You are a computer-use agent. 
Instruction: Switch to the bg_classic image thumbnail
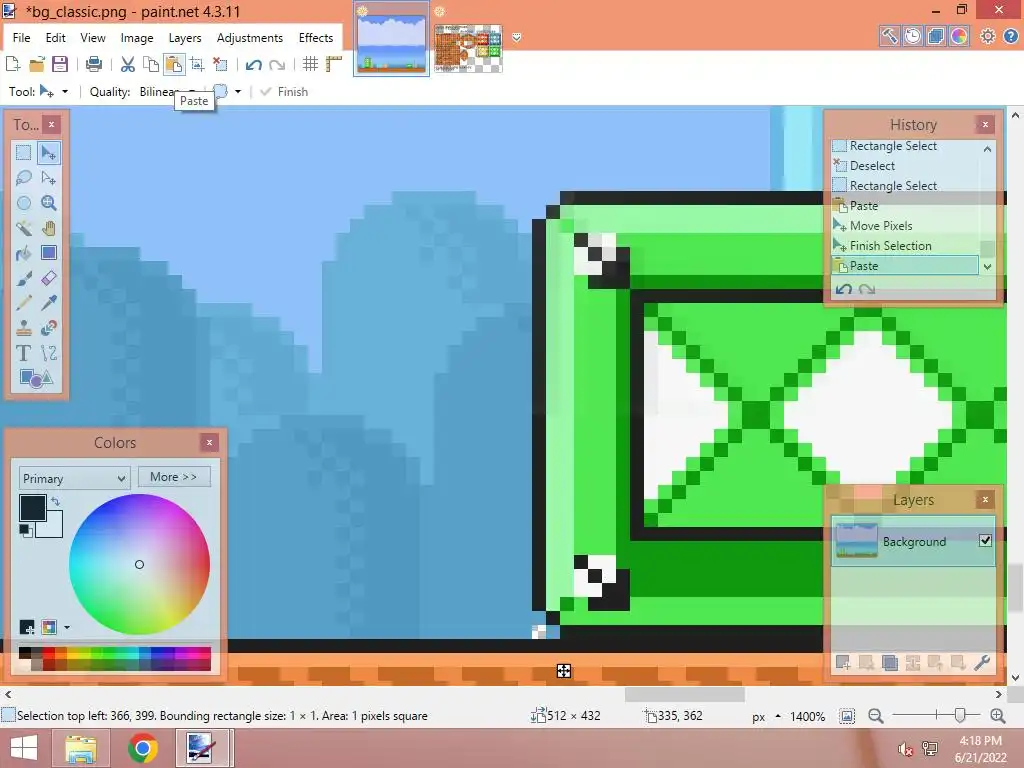392,39
